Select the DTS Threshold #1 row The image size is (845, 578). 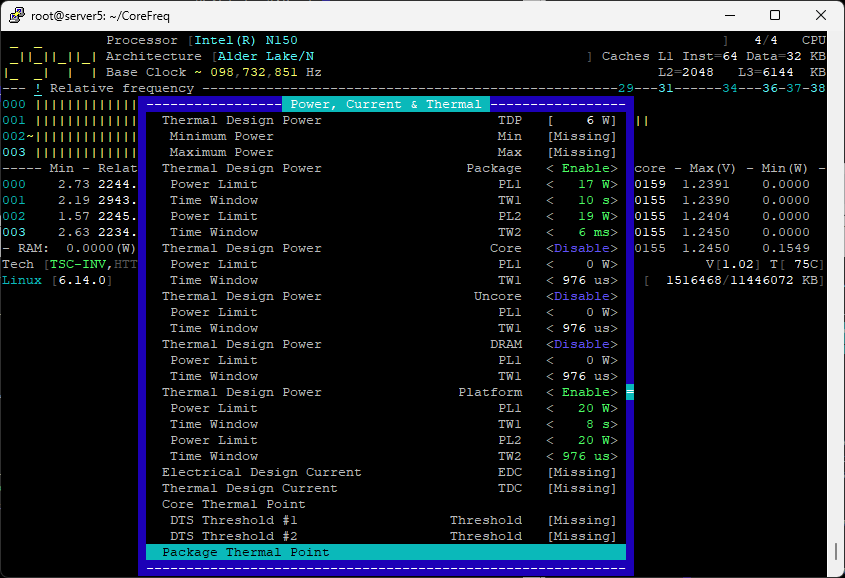coord(385,520)
